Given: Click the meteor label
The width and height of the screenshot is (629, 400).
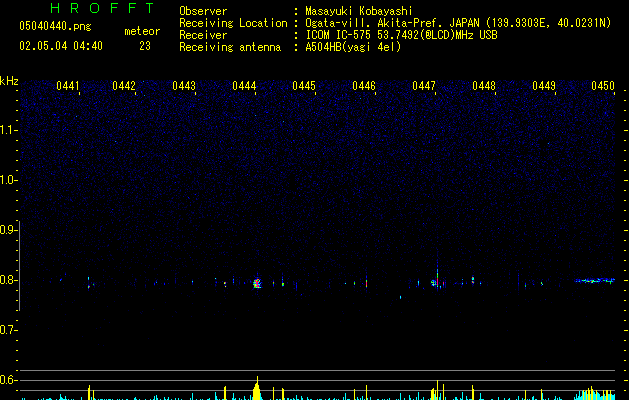Looking at the screenshot, I should coord(142,31).
